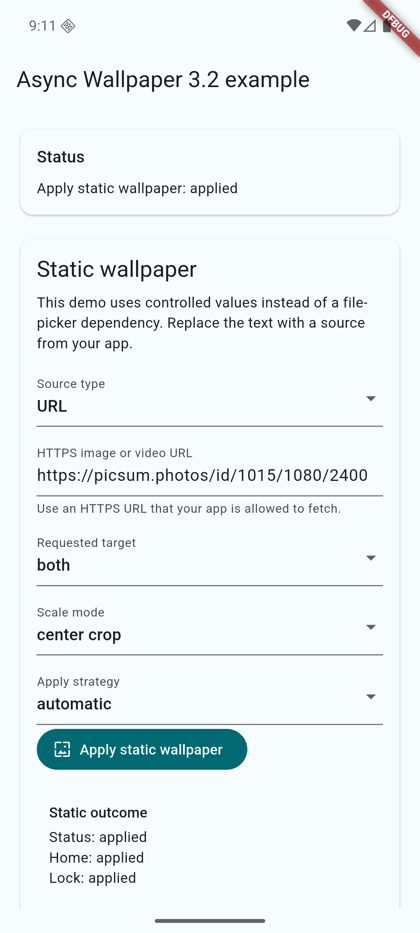Tap the cellular signal icon in the status bar
Image resolution: width=420 pixels, height=933 pixels.
point(370,26)
